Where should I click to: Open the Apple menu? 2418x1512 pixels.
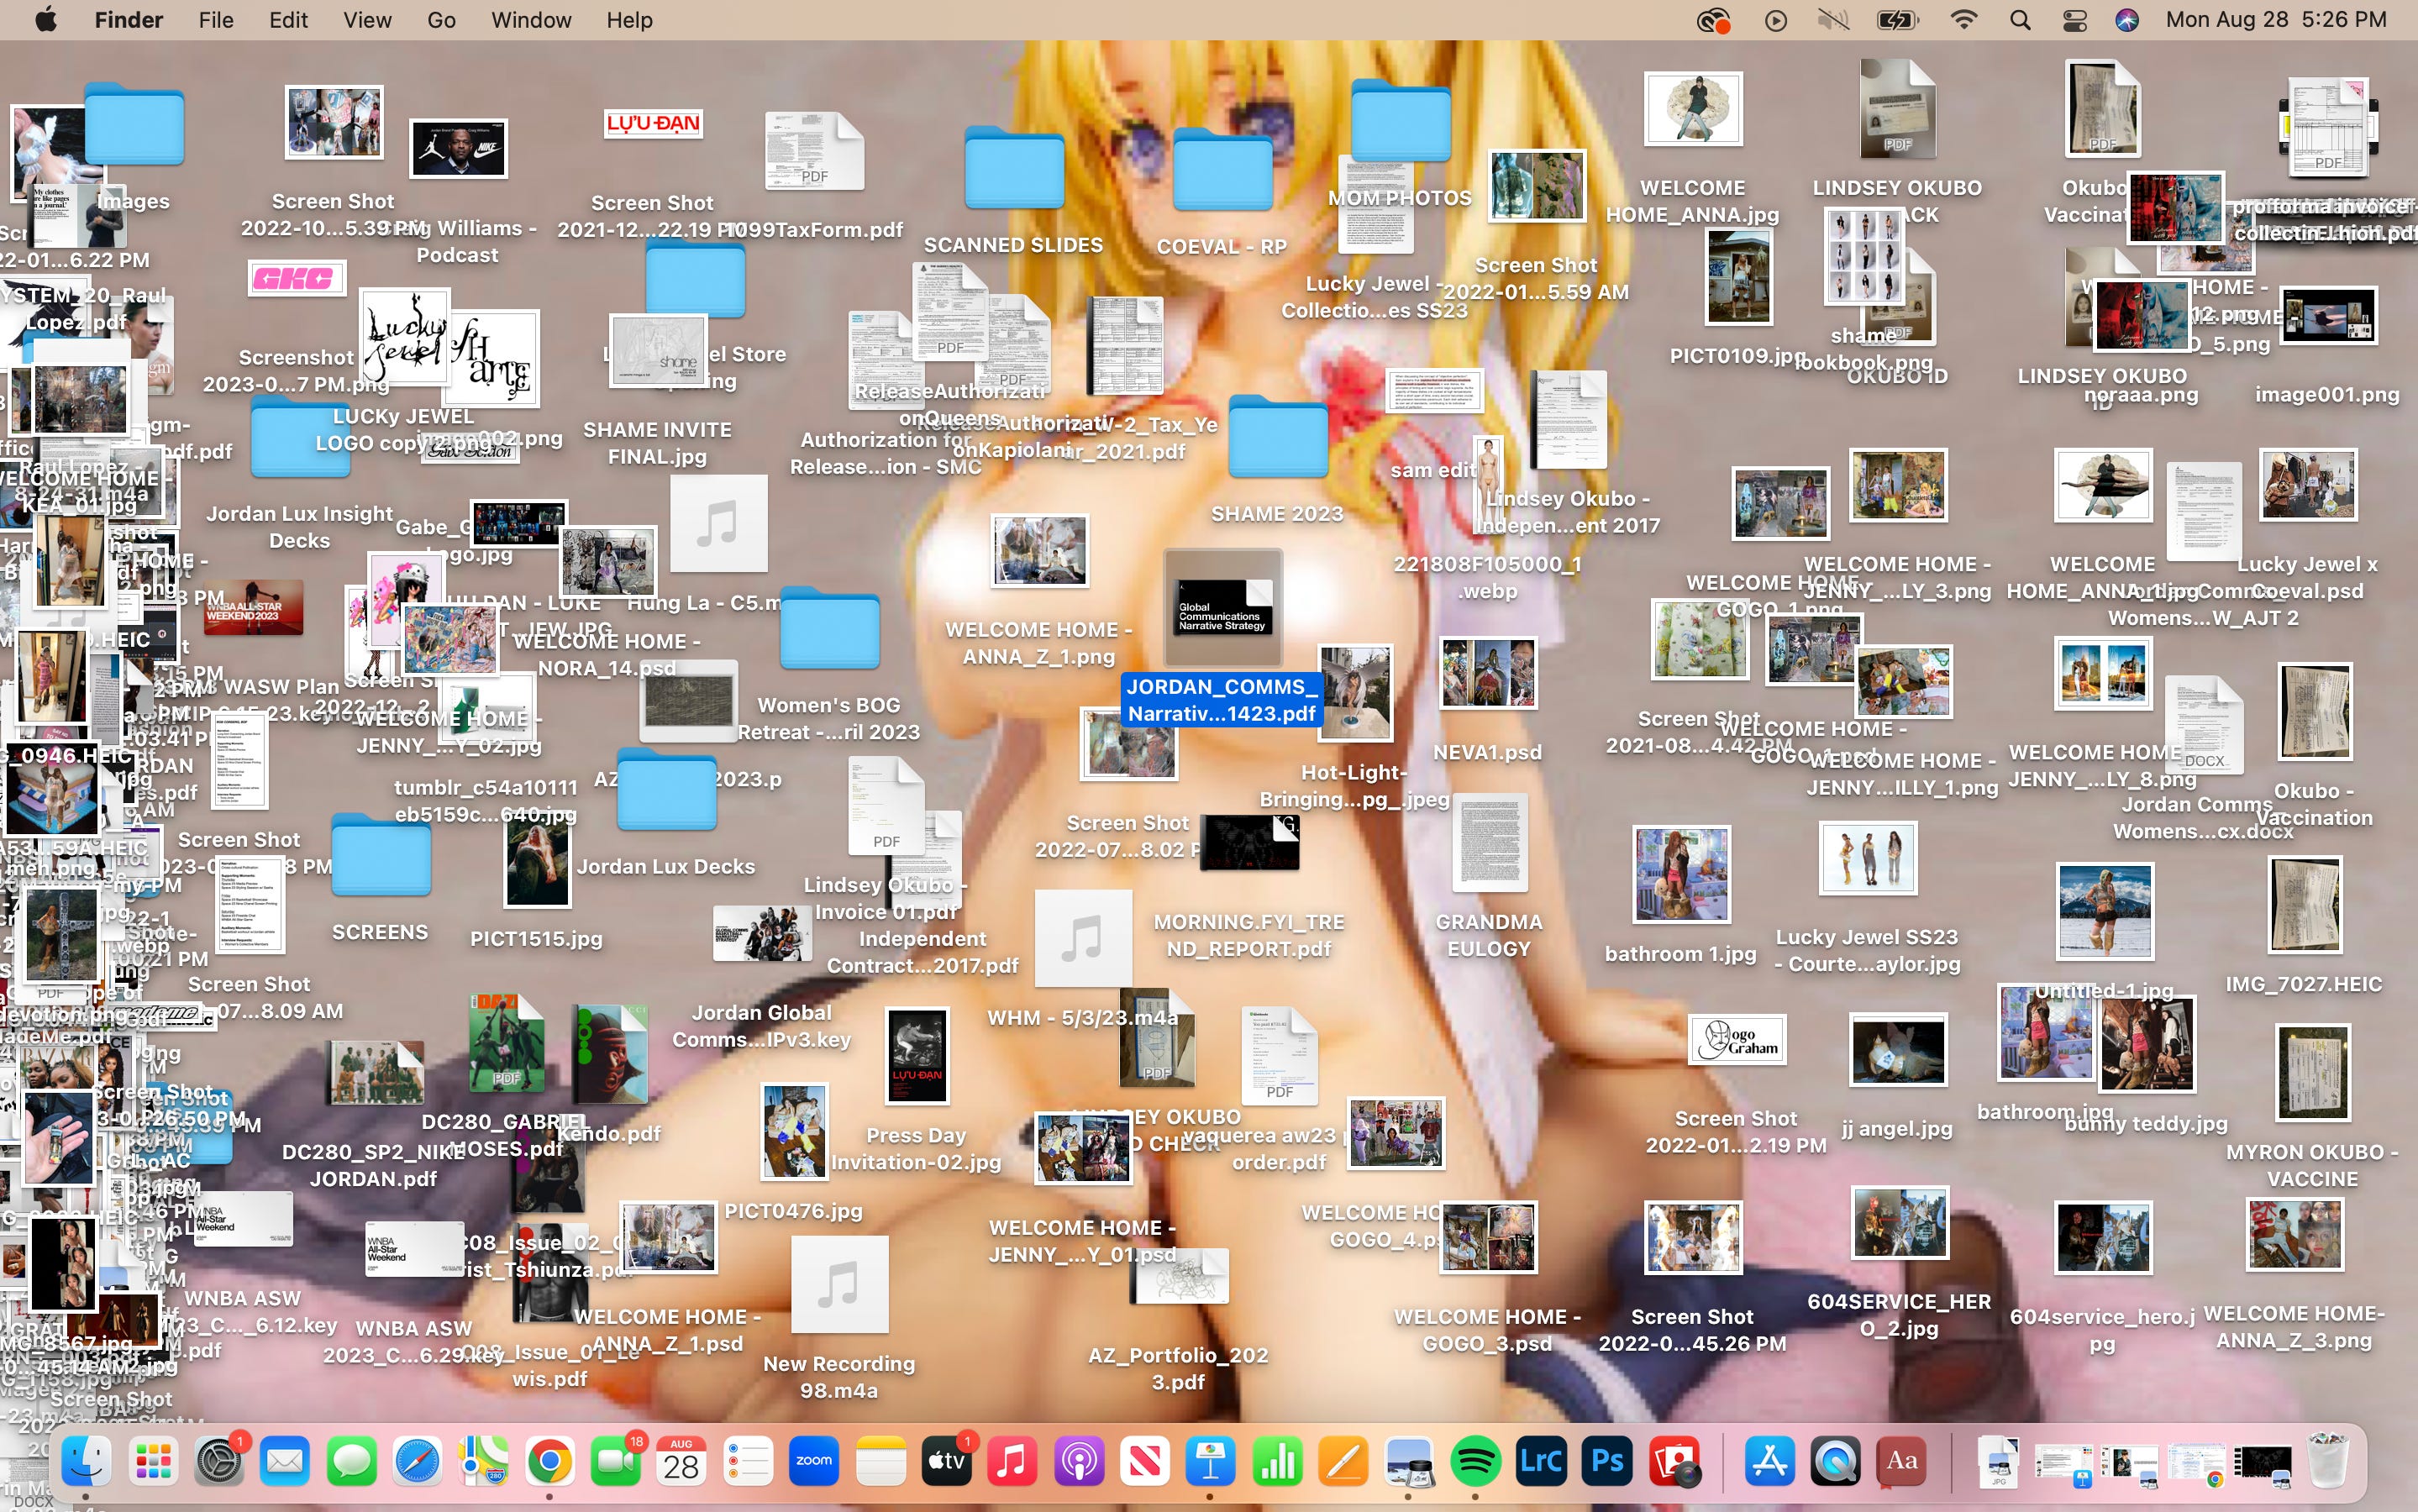tap(45, 20)
